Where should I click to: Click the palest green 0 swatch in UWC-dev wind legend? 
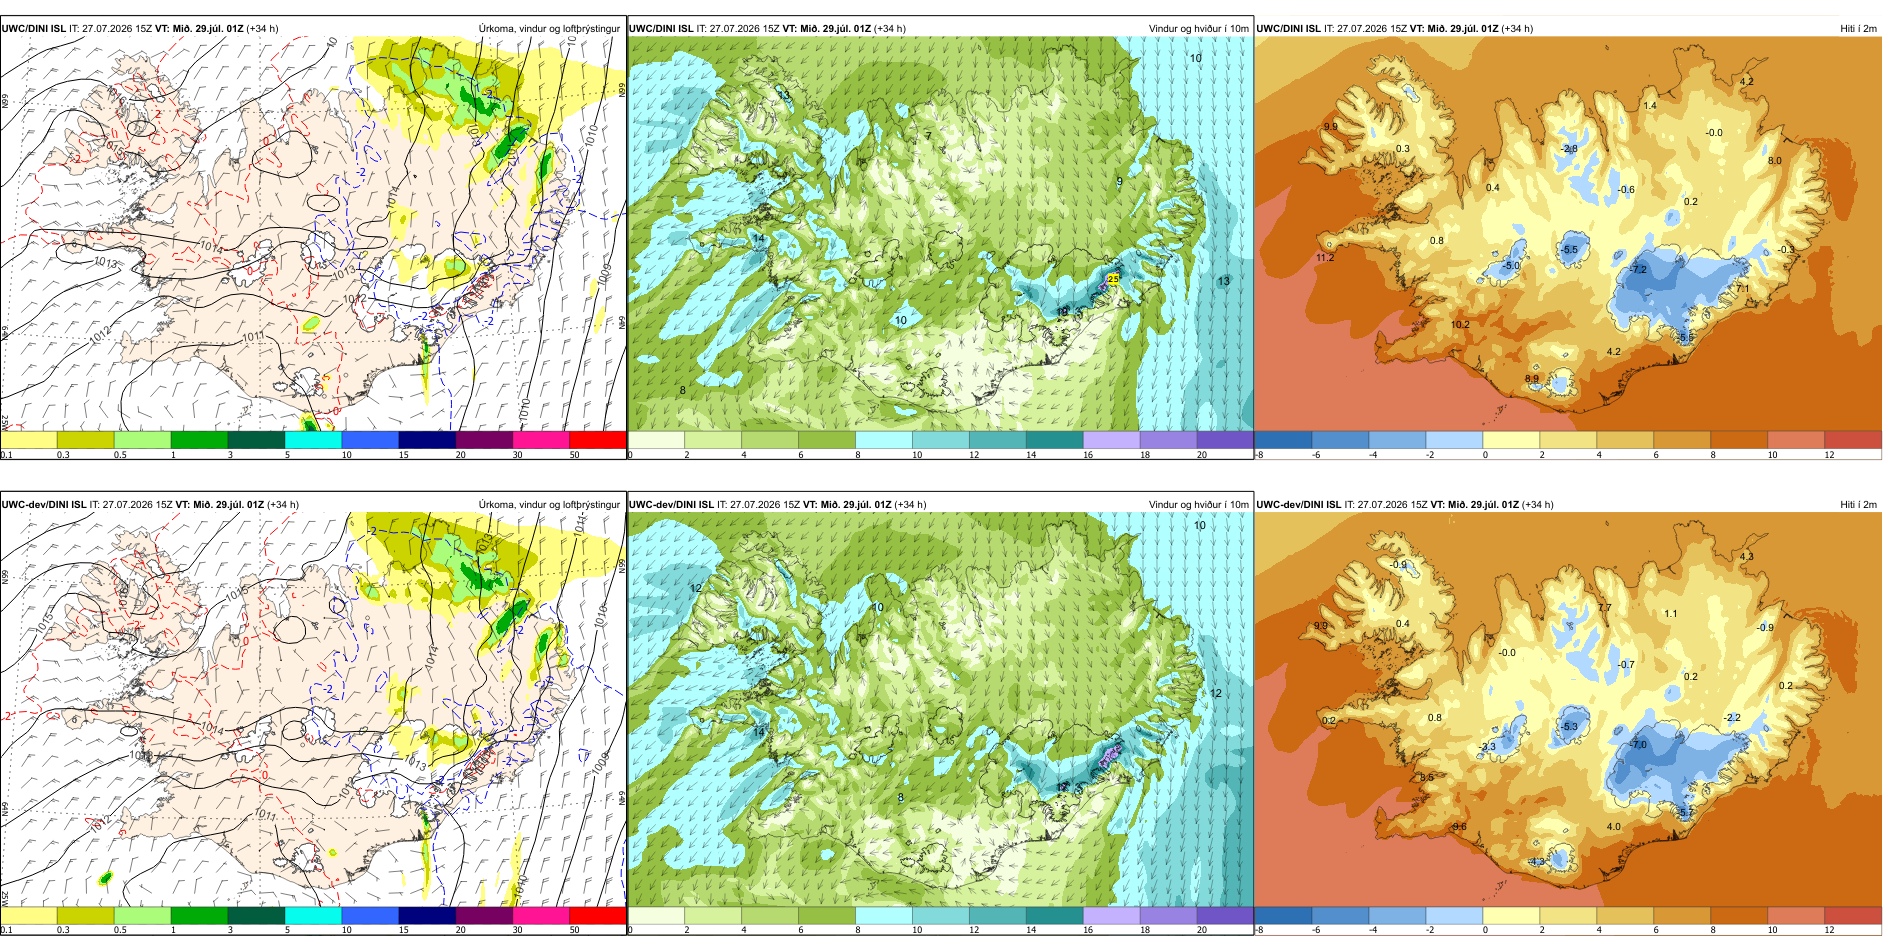656,916
